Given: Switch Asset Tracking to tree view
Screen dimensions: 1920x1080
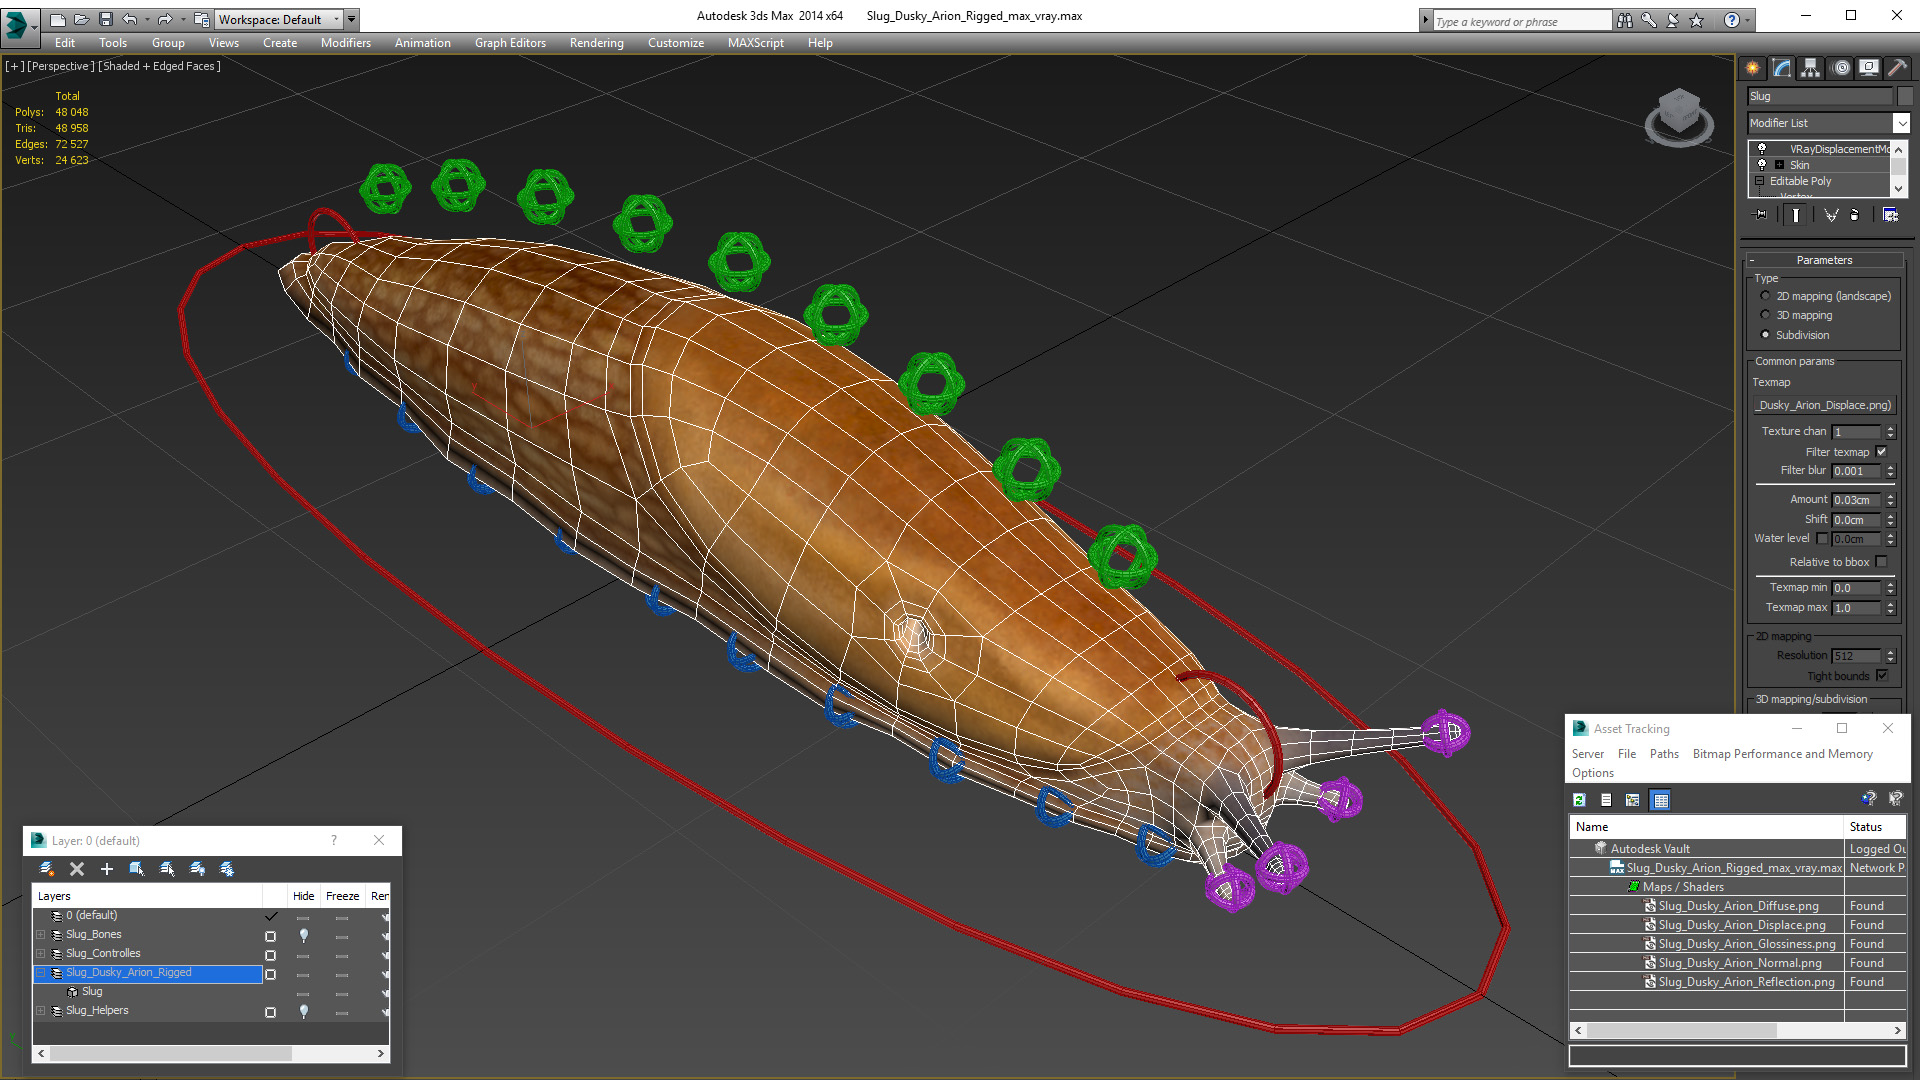Looking at the screenshot, I should [1633, 800].
